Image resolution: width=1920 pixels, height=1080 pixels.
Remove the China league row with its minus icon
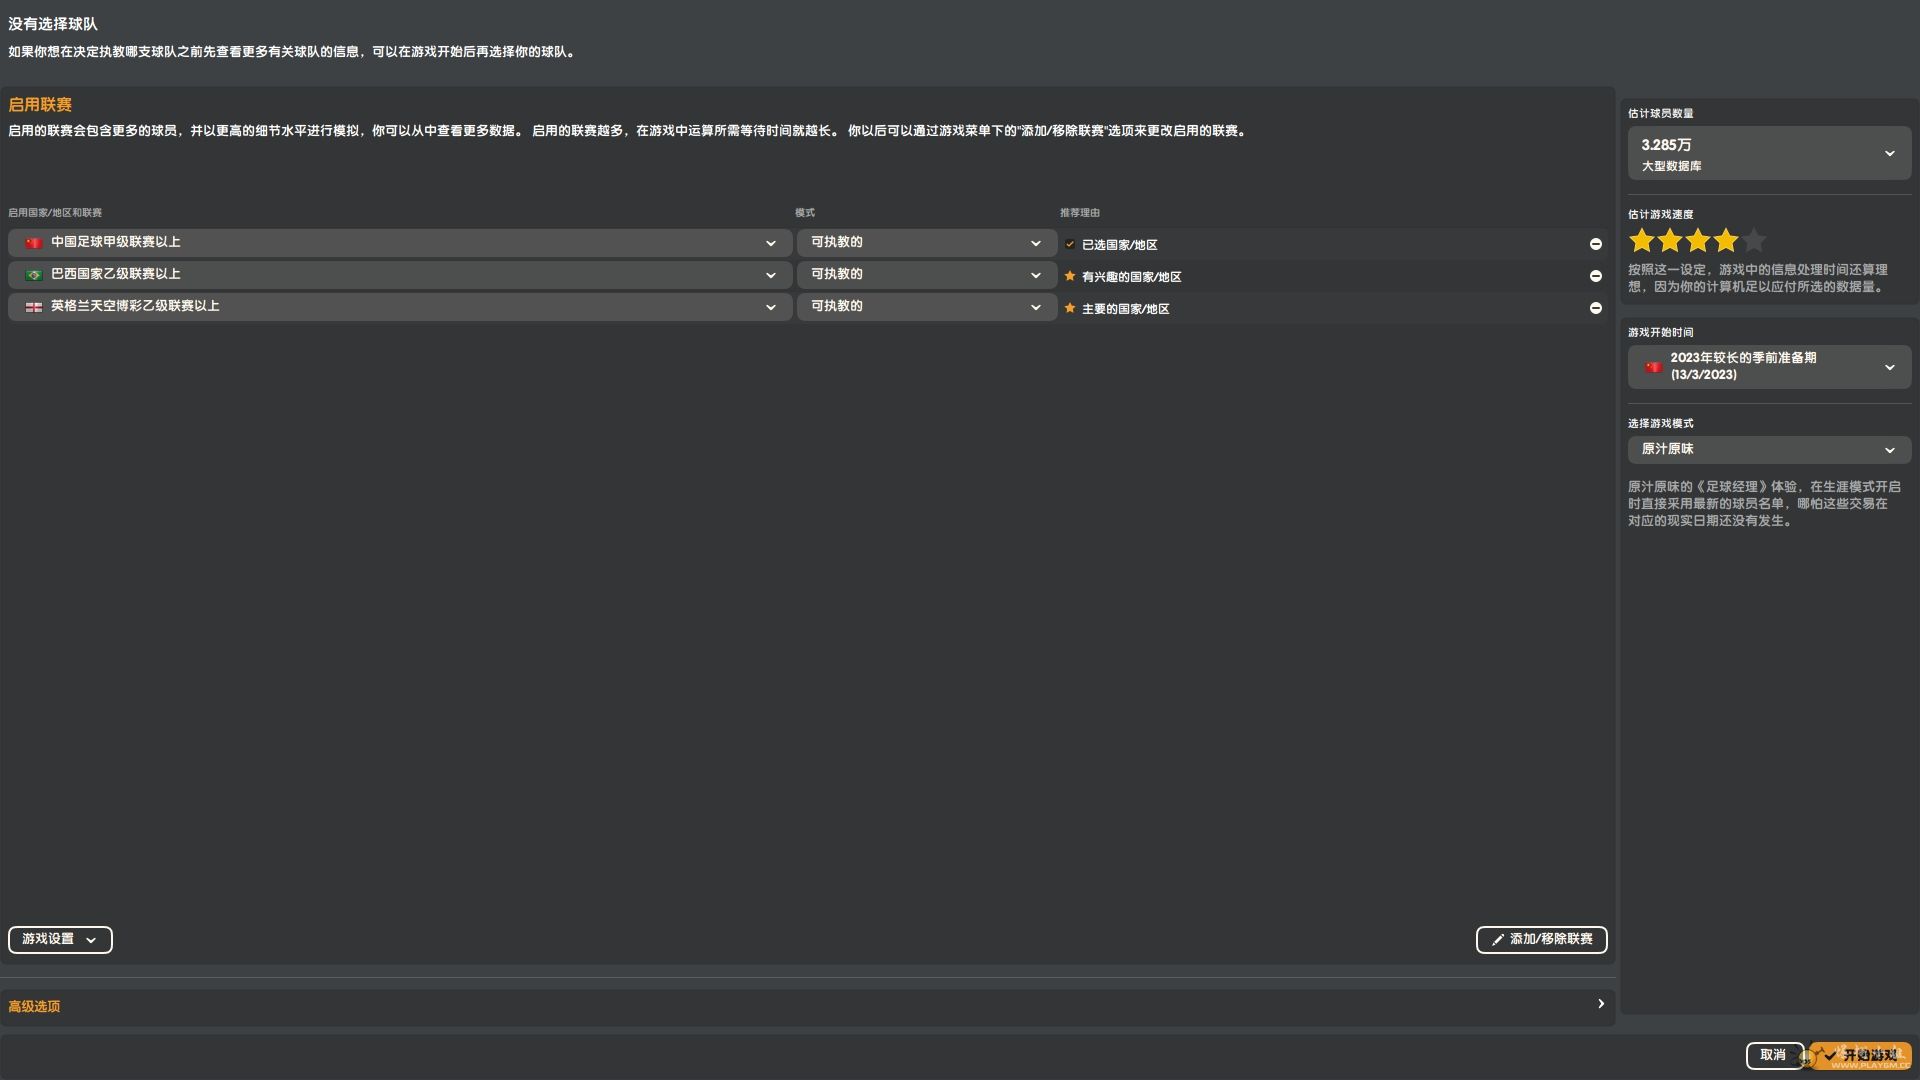point(1596,244)
